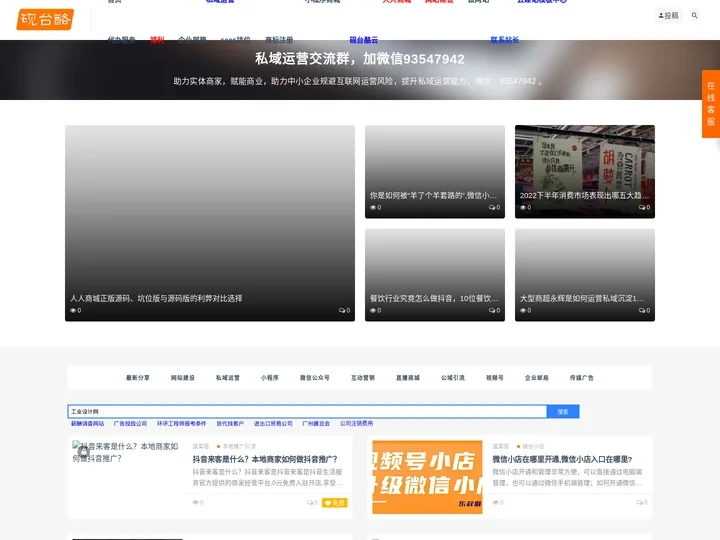Click comment icon on 餐饮行业 card
720x540 pixels.
(491, 310)
